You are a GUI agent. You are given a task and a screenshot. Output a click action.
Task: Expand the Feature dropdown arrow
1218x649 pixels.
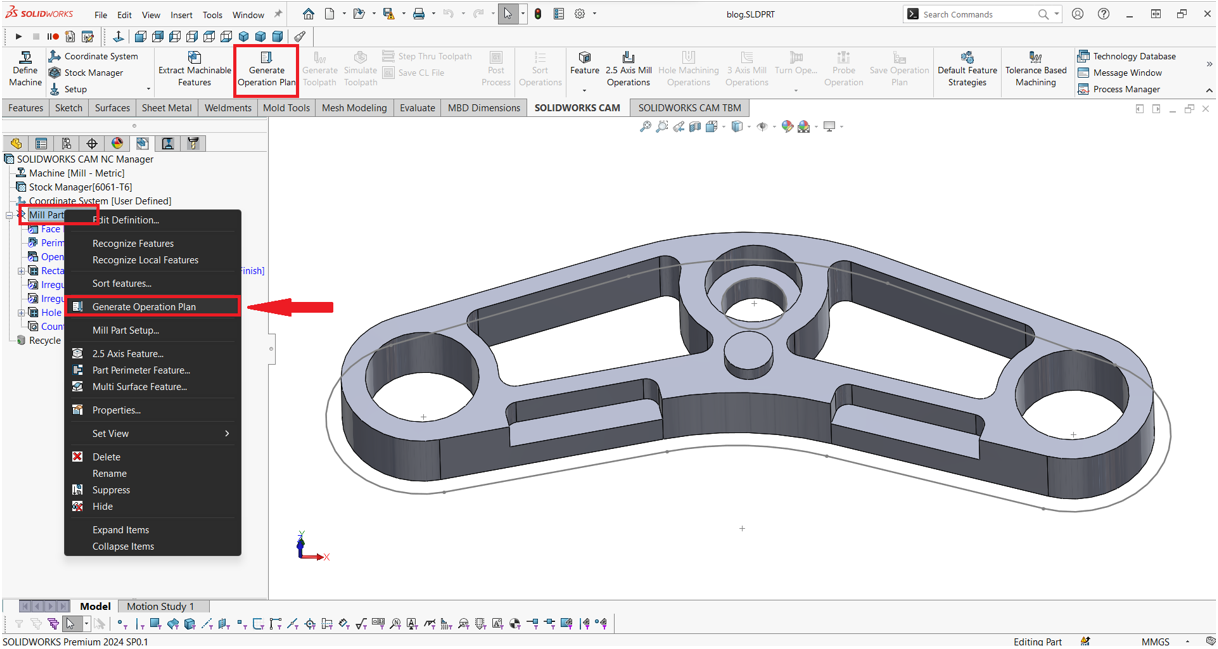point(585,90)
